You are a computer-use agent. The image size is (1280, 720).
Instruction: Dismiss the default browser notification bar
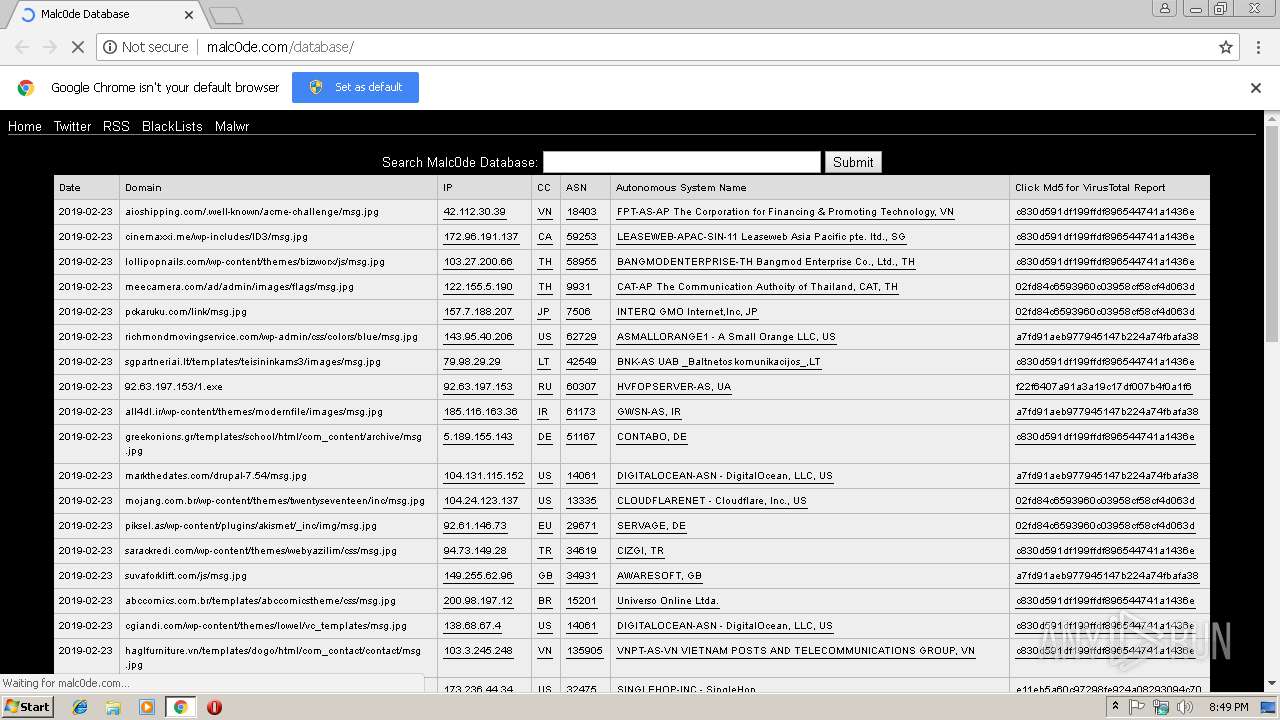click(x=1256, y=88)
